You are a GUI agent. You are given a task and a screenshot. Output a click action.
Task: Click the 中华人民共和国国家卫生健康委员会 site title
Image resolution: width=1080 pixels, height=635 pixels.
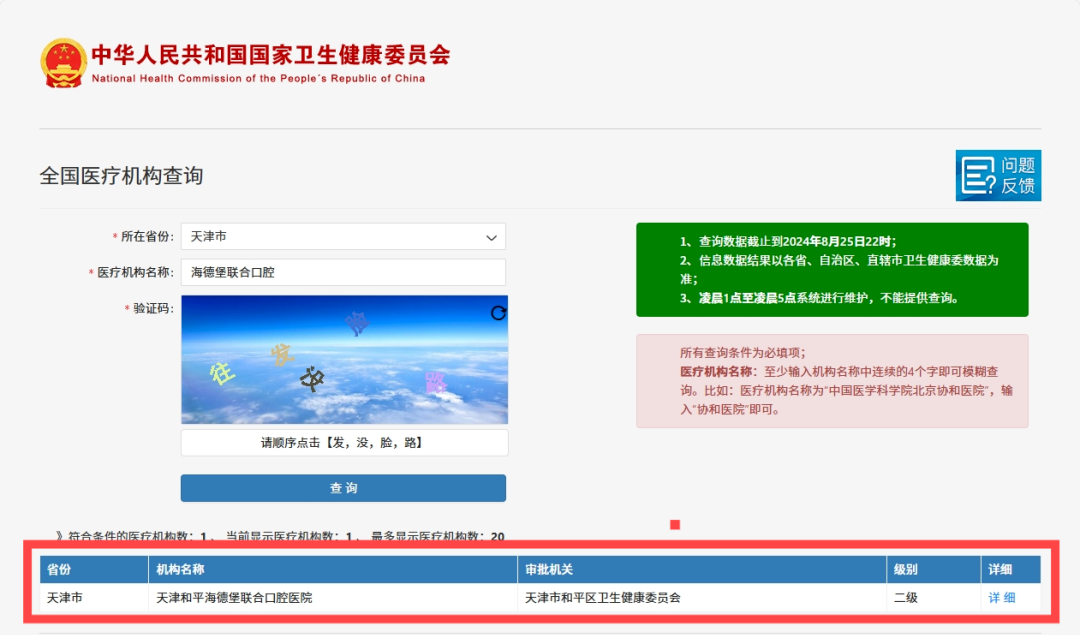[x=270, y=54]
